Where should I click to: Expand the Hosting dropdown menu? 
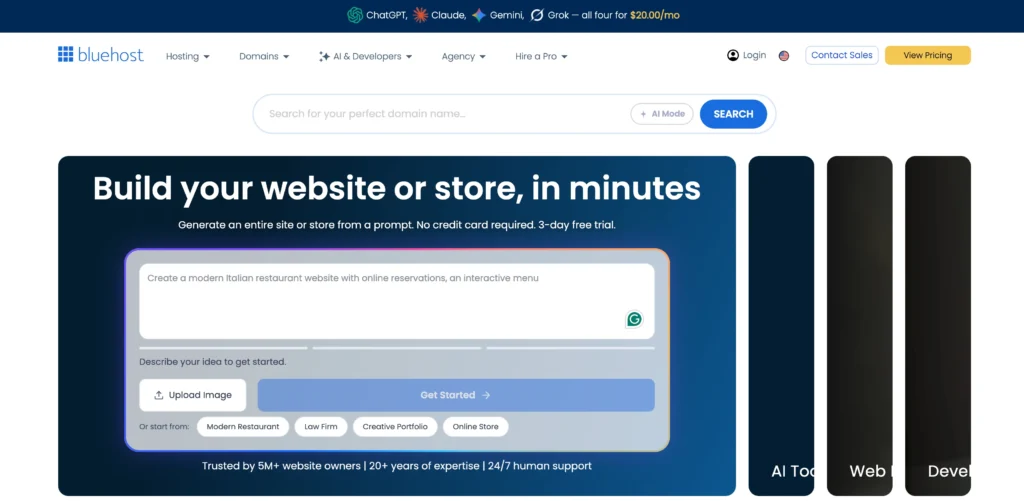[187, 57]
